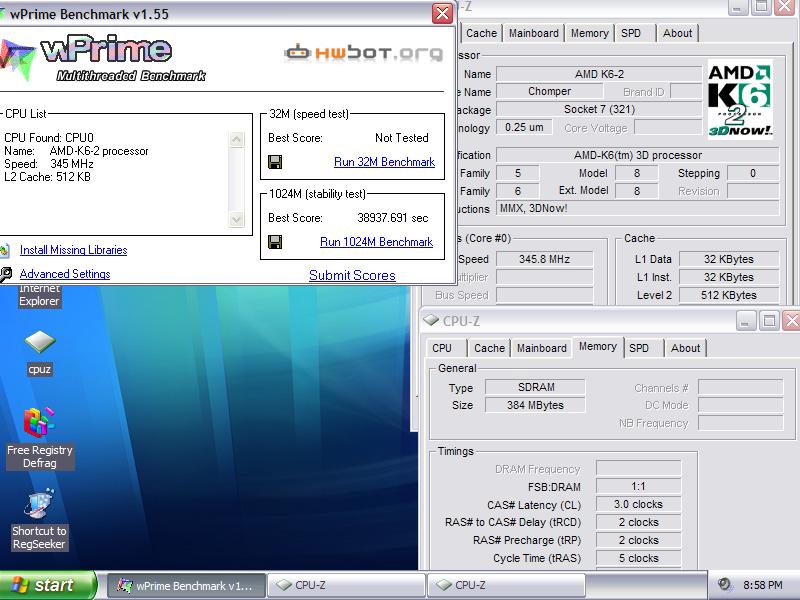Switch to About tab in front CPU-Z window

685,348
